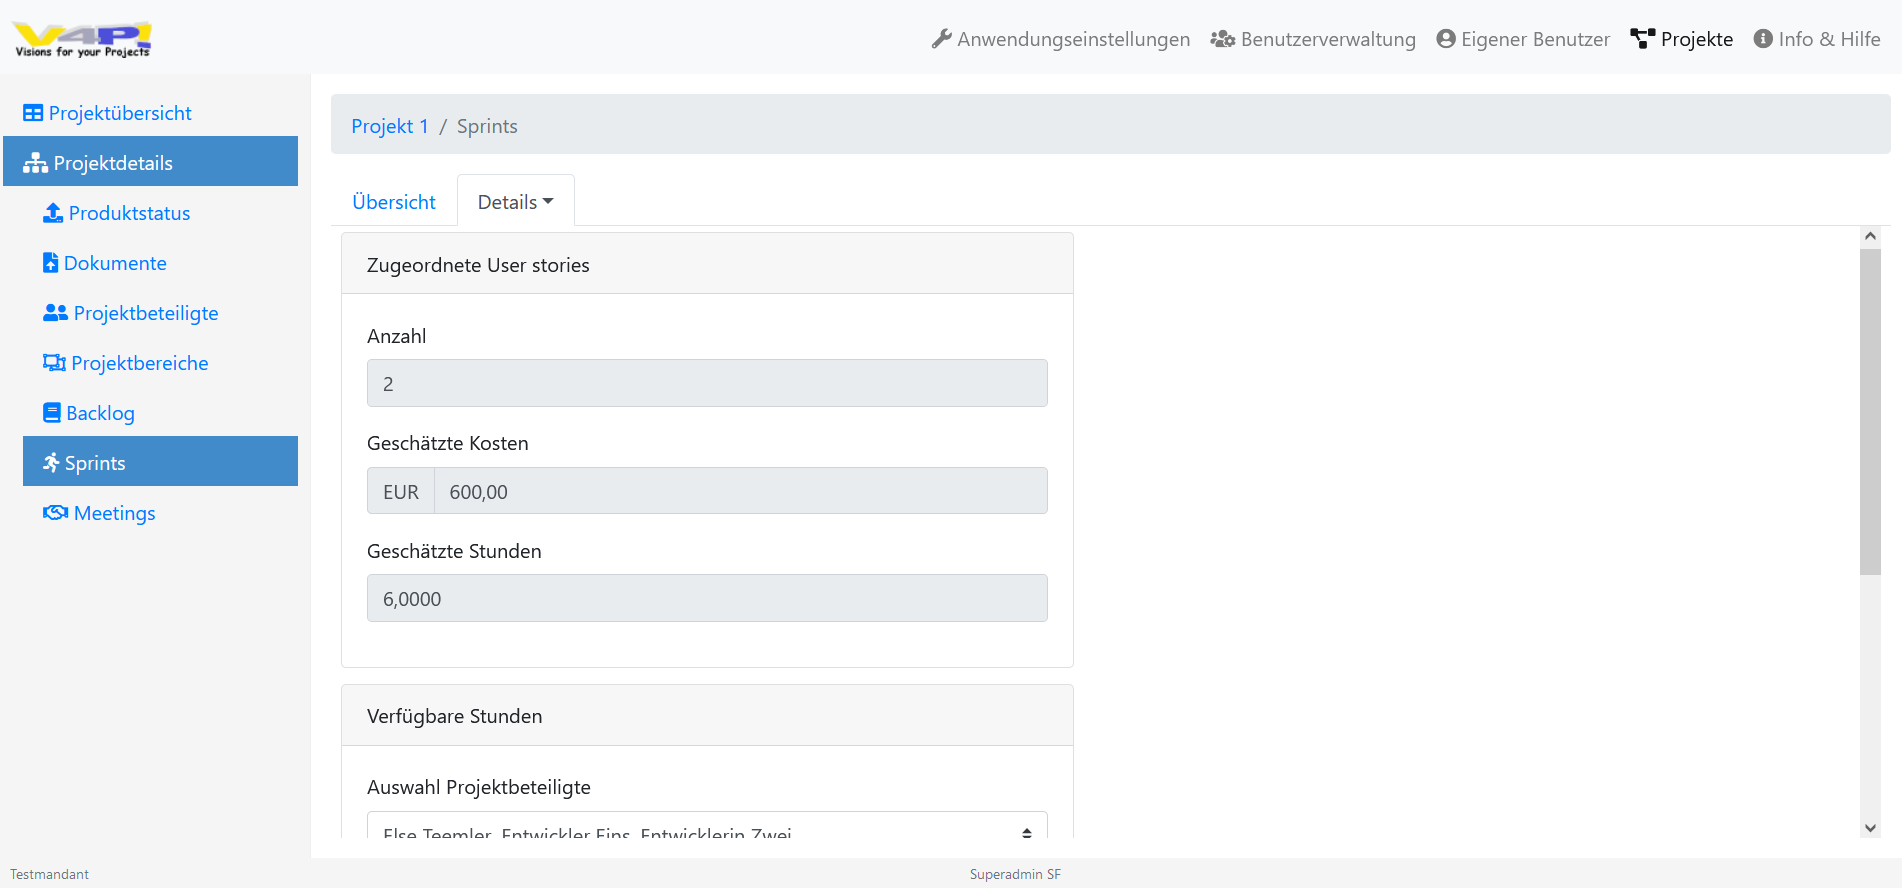Click the EUR currency prefix
Image resolution: width=1902 pixels, height=888 pixels.
[x=401, y=491]
